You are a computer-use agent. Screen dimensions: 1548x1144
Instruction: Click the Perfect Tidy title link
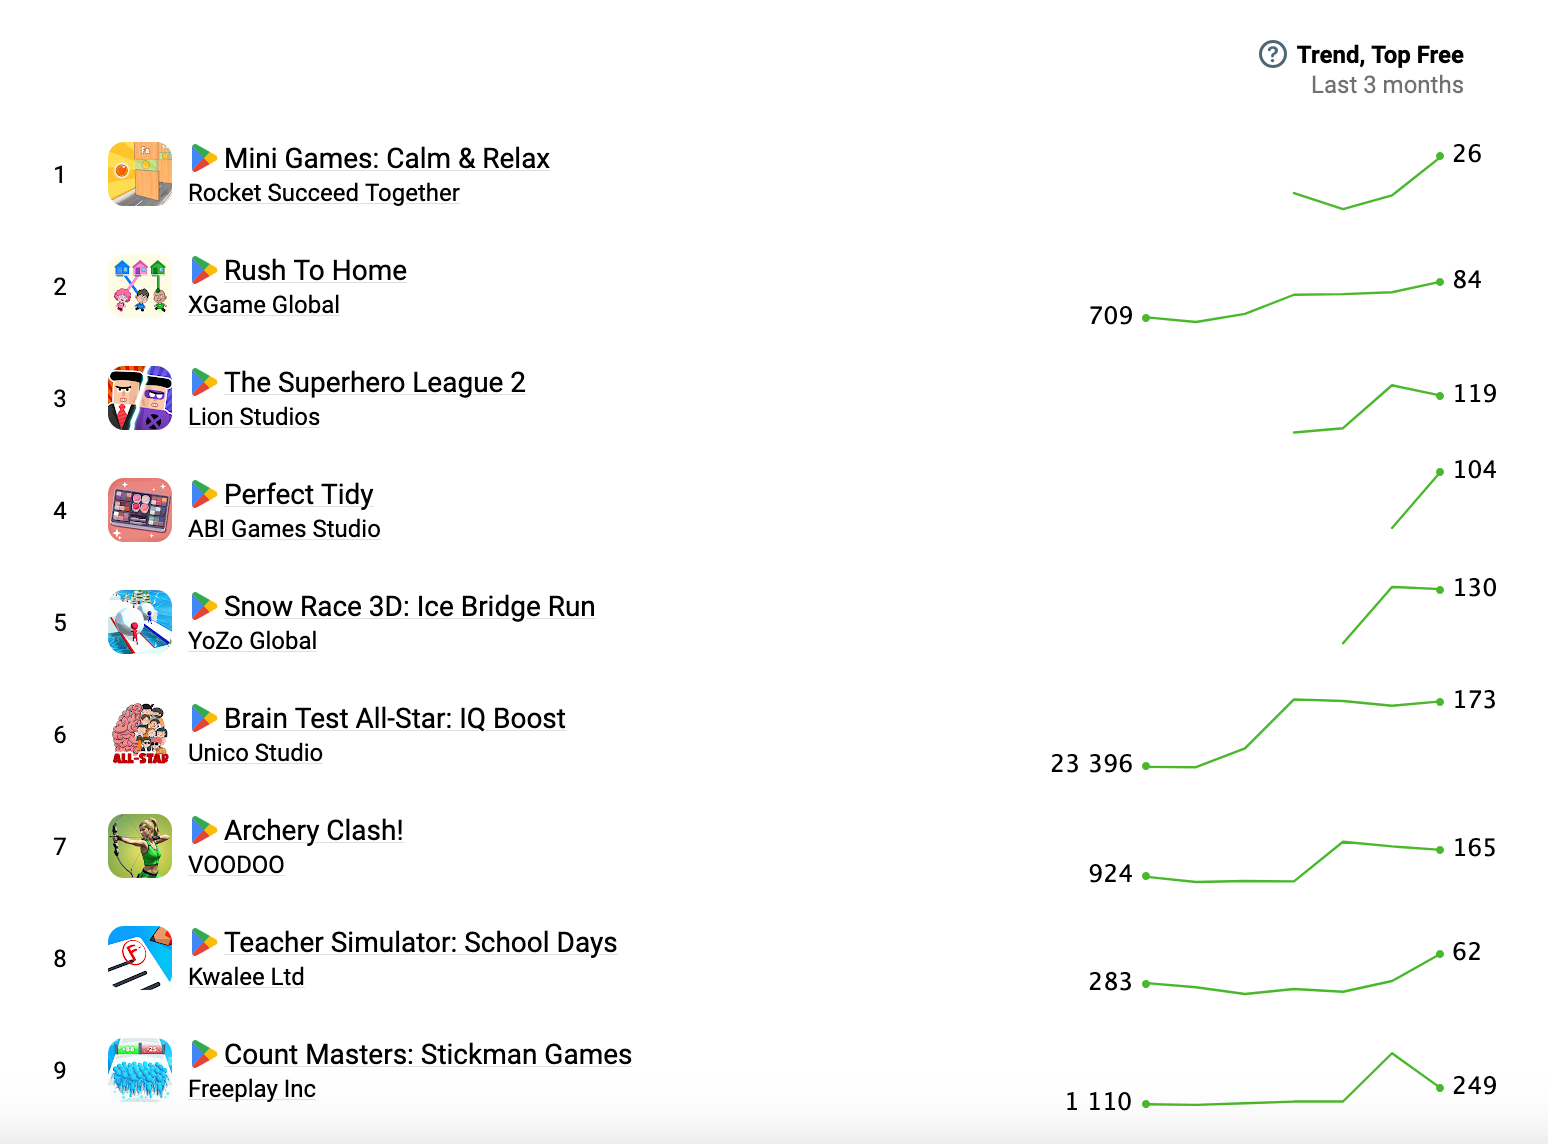click(299, 494)
